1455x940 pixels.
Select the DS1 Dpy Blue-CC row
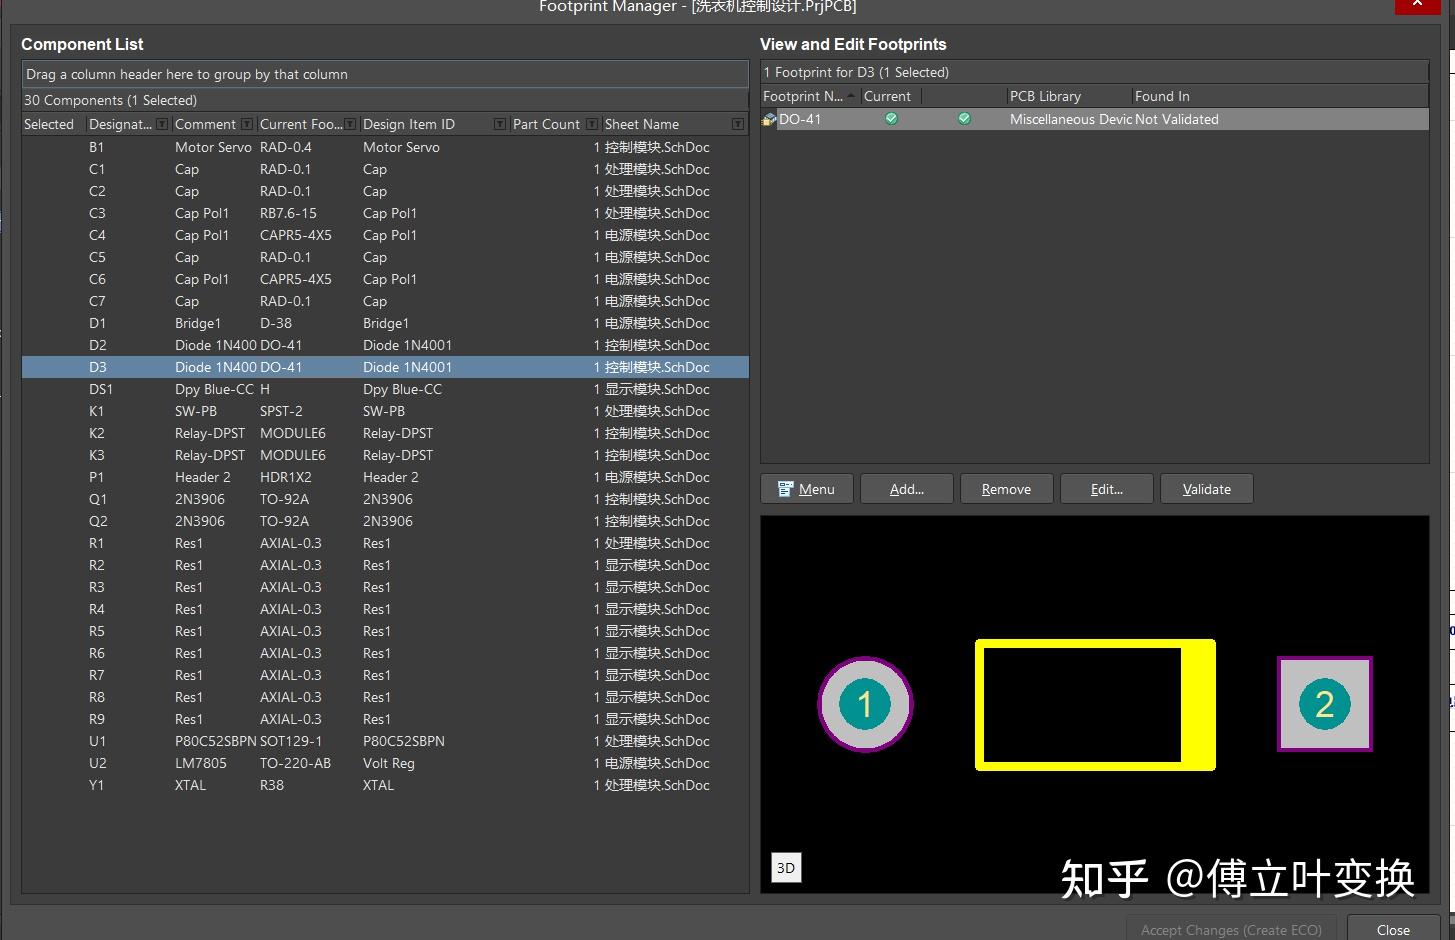385,389
